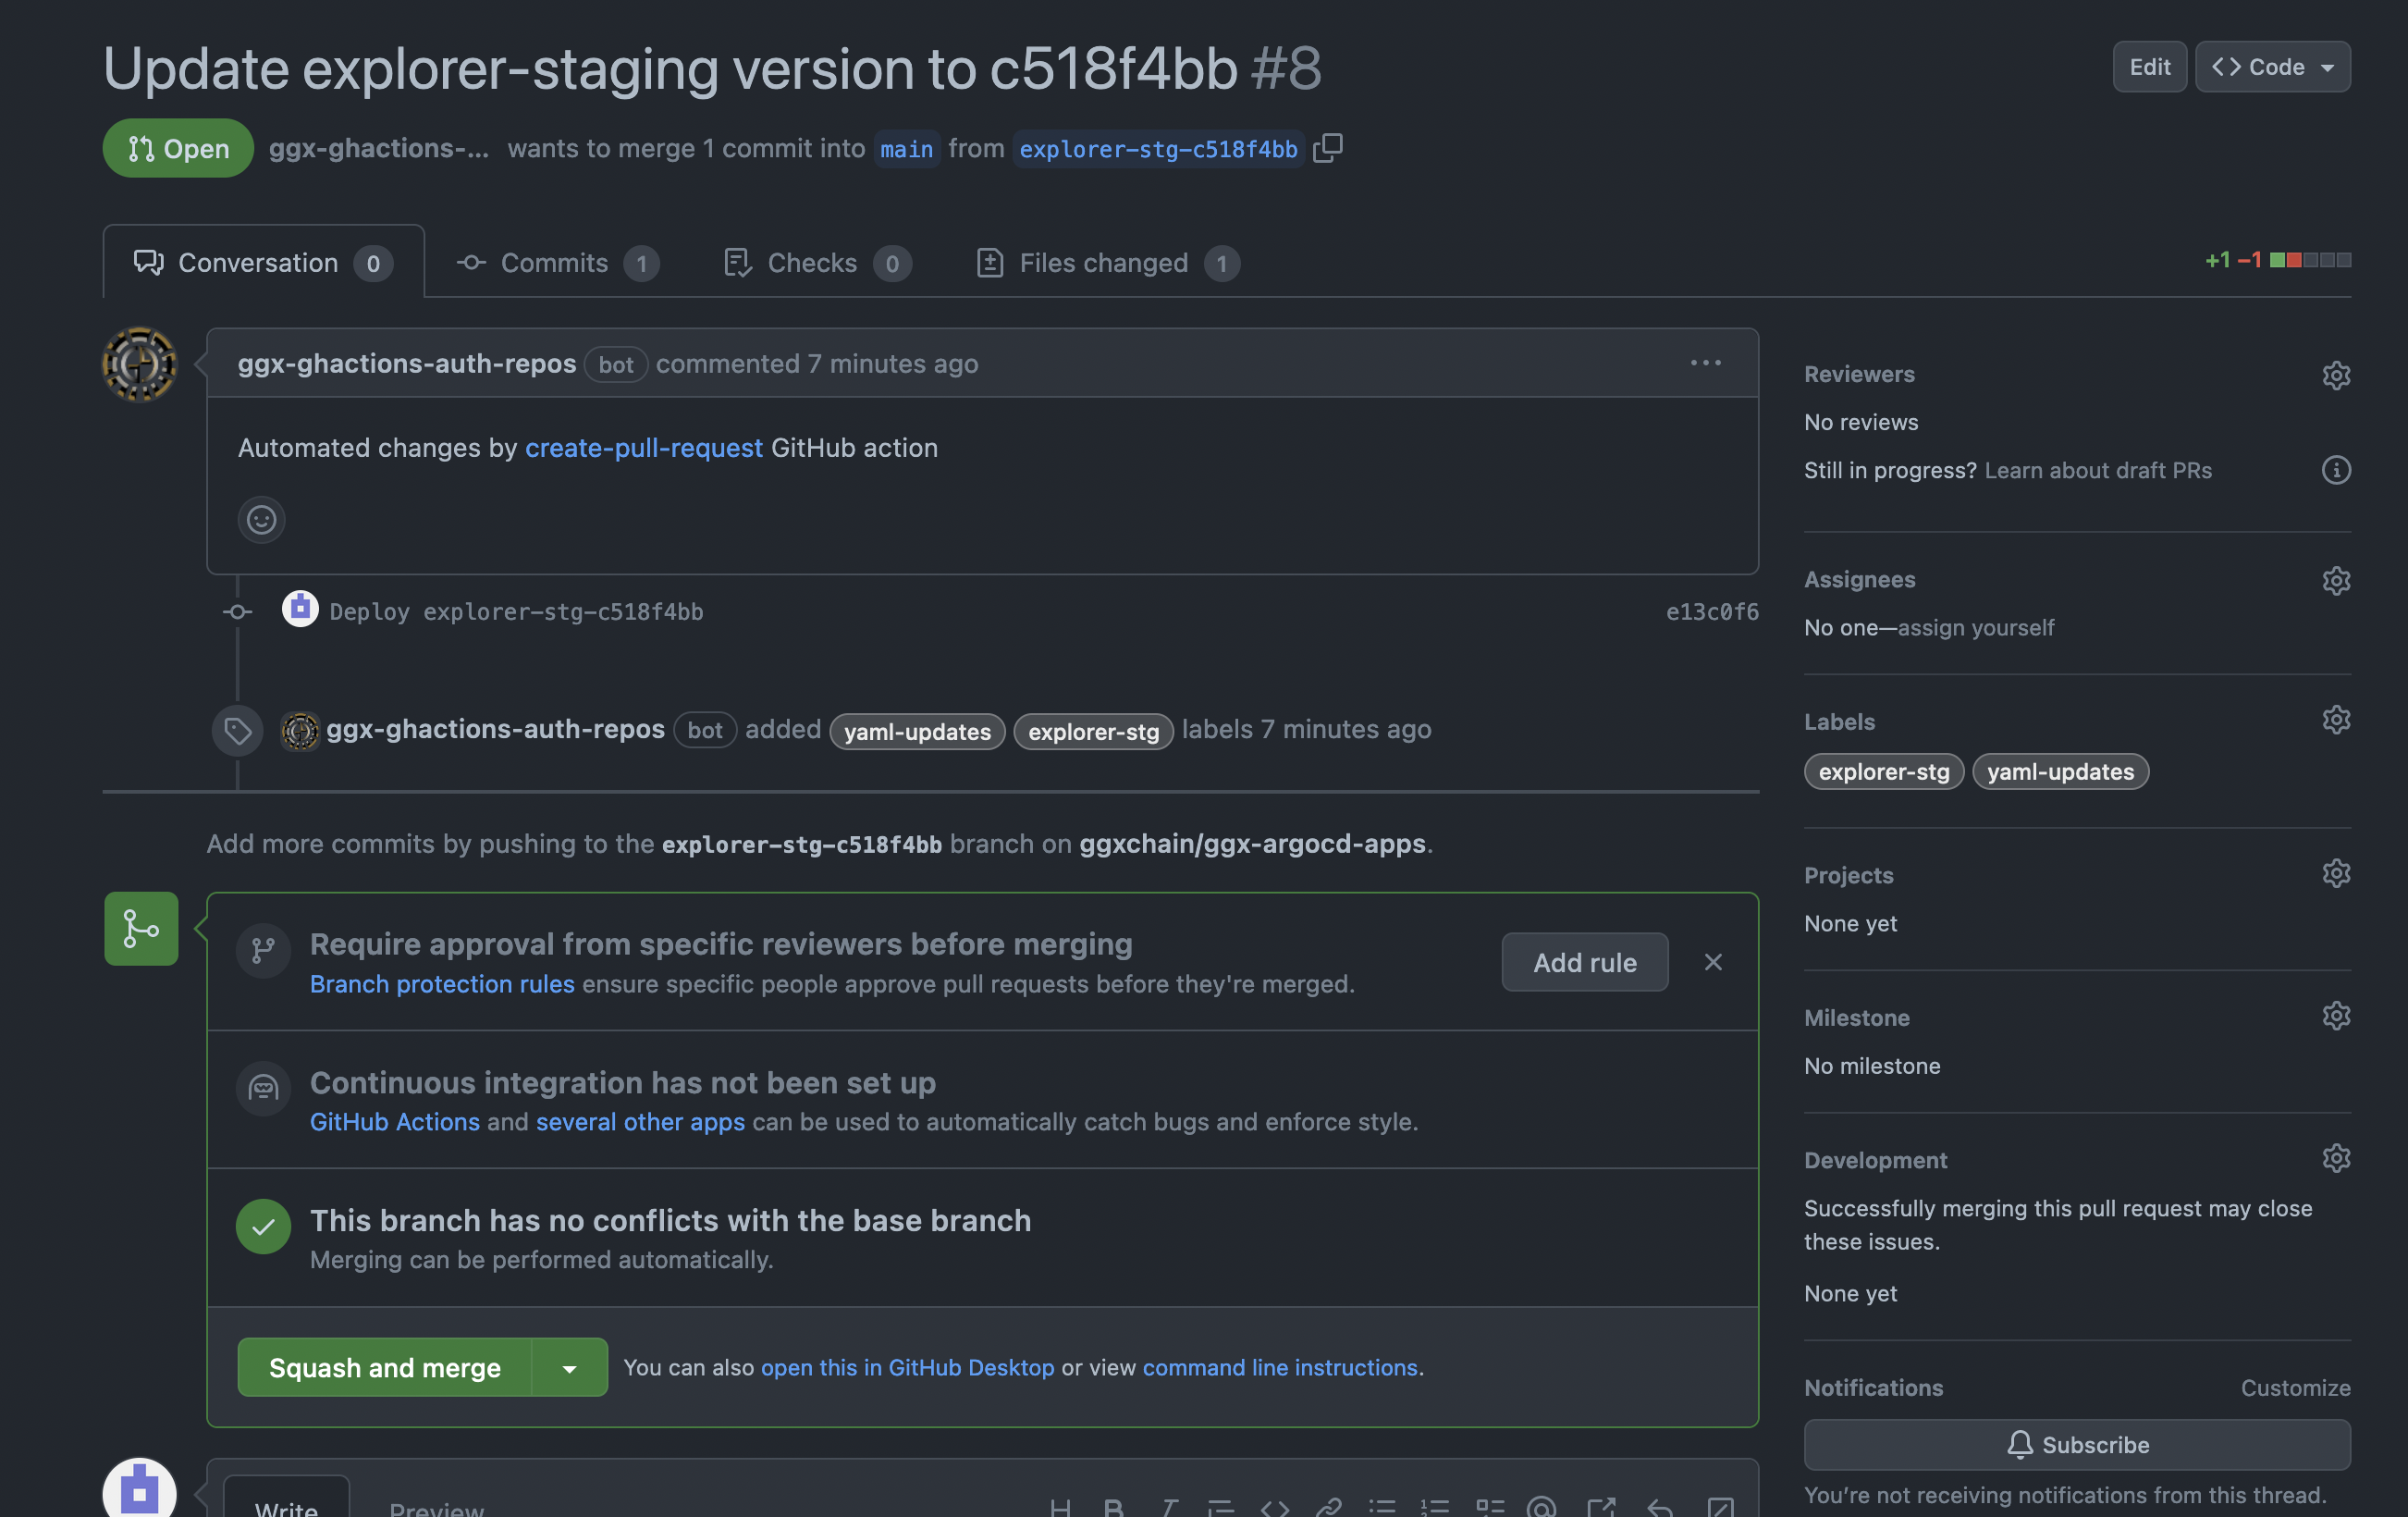Viewport: 2408px width, 1517px height.
Task: Click the diffstat colored blocks
Action: tap(2309, 260)
